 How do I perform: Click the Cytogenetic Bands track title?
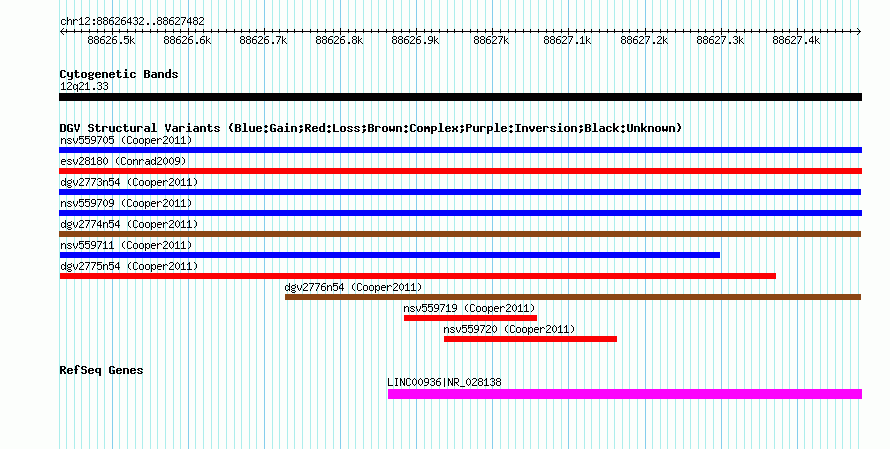119,74
